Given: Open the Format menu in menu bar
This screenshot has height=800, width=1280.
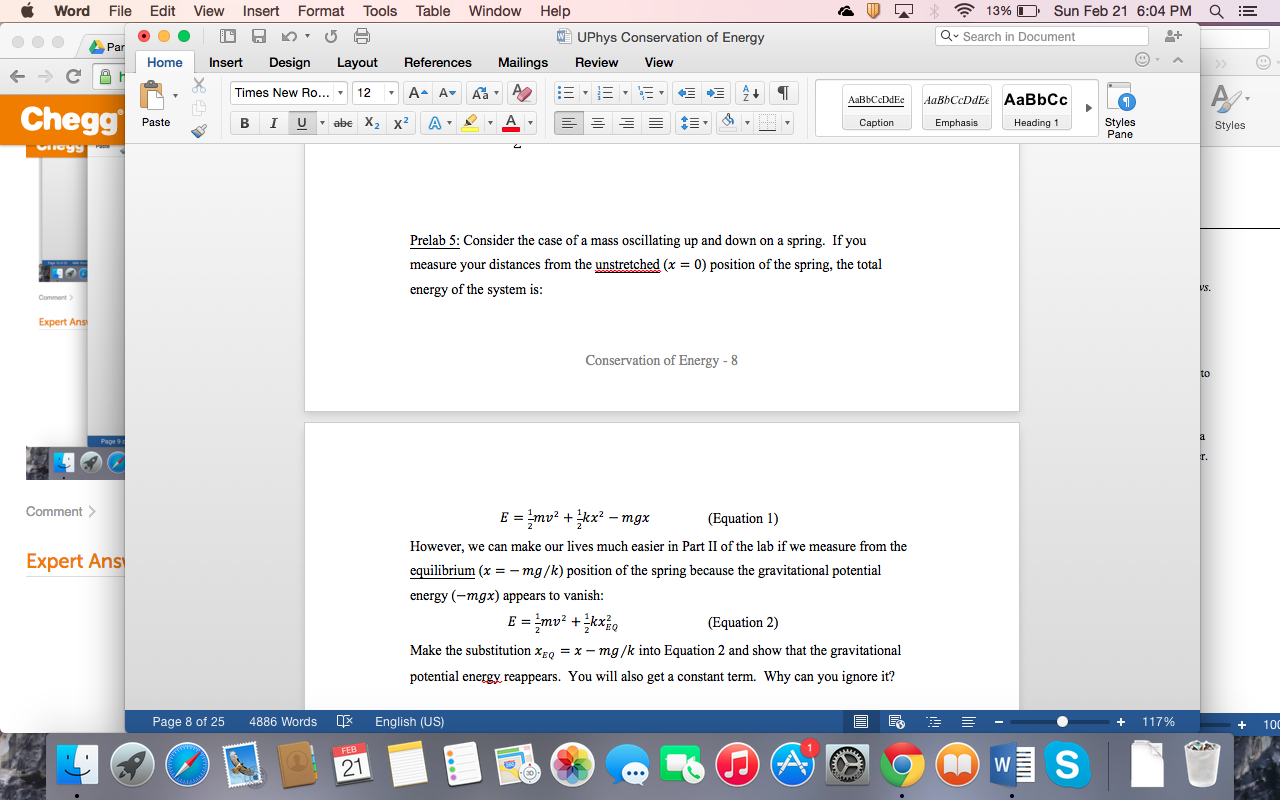Looking at the screenshot, I should (x=321, y=11).
